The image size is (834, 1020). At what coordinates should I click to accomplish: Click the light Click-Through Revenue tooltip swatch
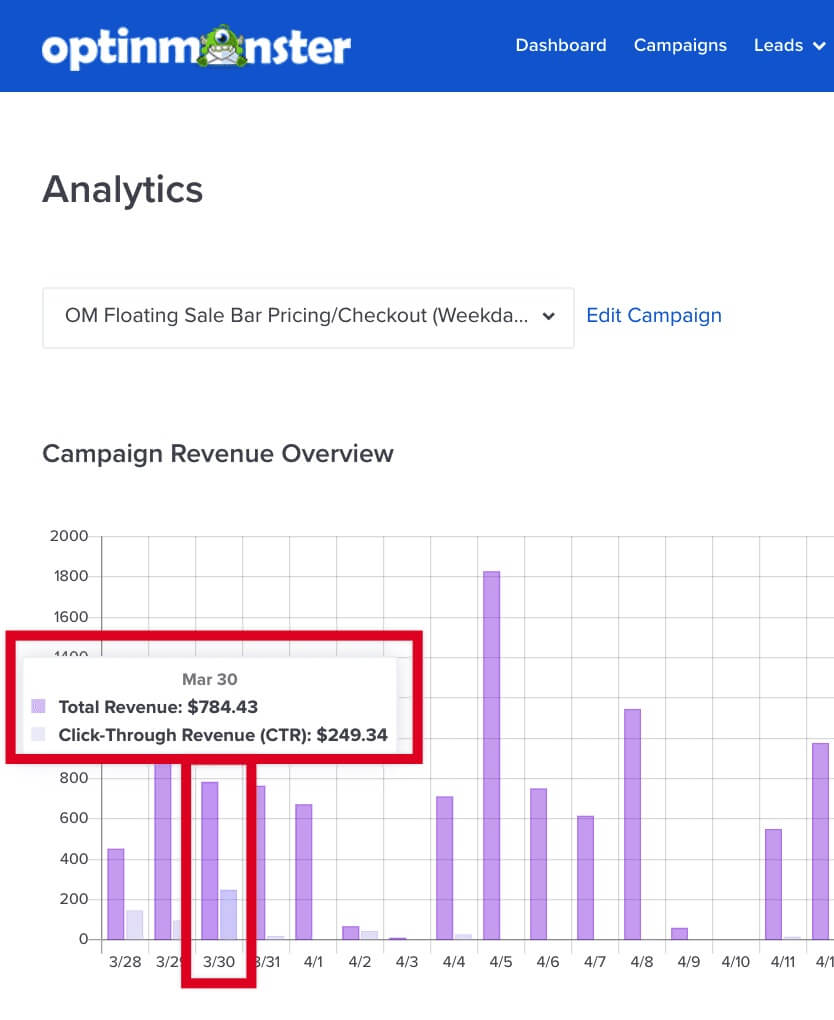click(38, 734)
